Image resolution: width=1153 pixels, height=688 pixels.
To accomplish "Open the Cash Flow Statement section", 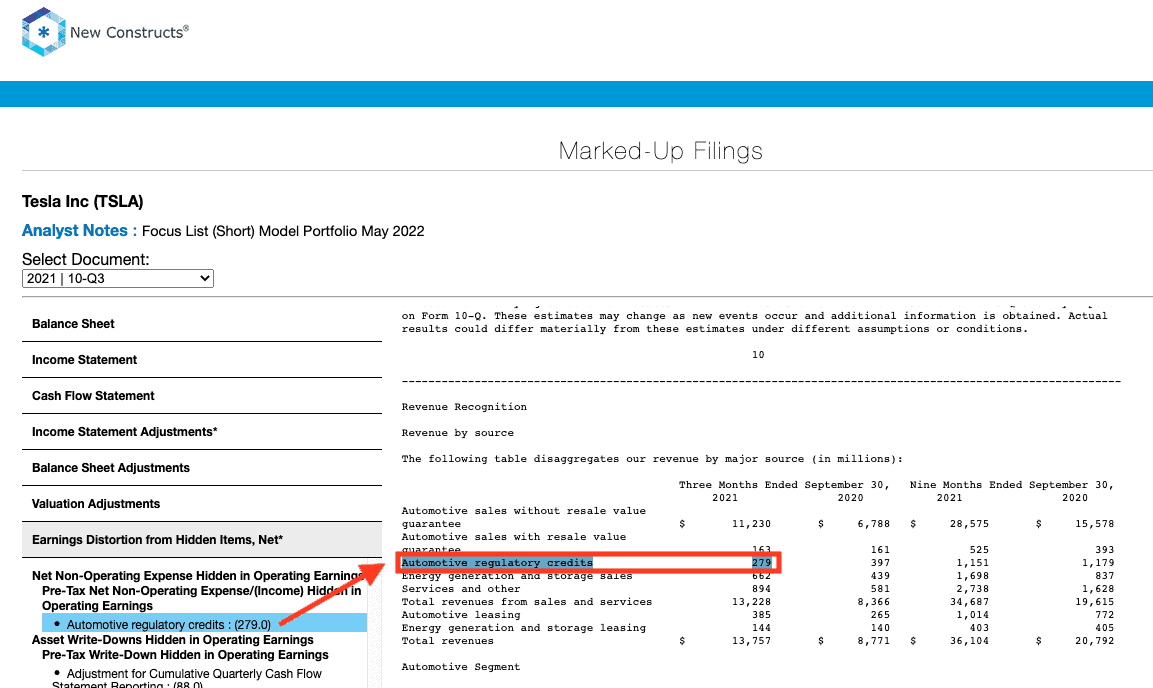I will coord(201,396).
